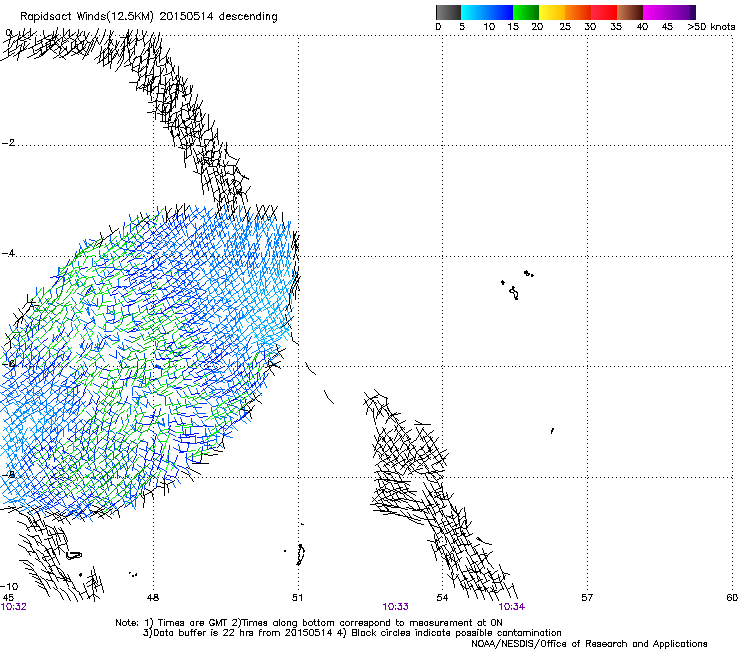Click the NOAA/NESDIS credit text
Image resolution: width=740 pixels, height=650 pixels.
(x=589, y=644)
